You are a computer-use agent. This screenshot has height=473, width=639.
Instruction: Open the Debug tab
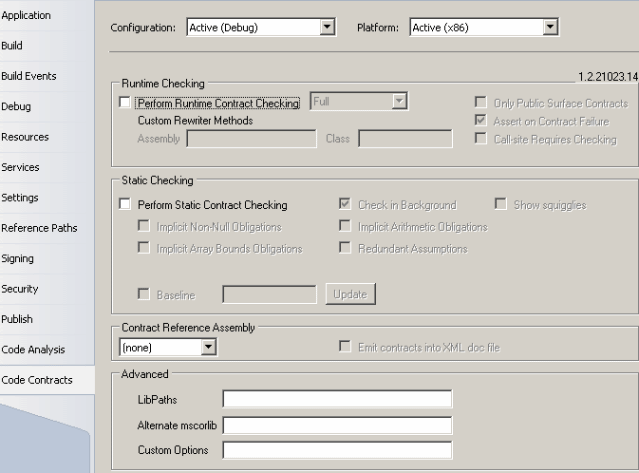[16, 106]
